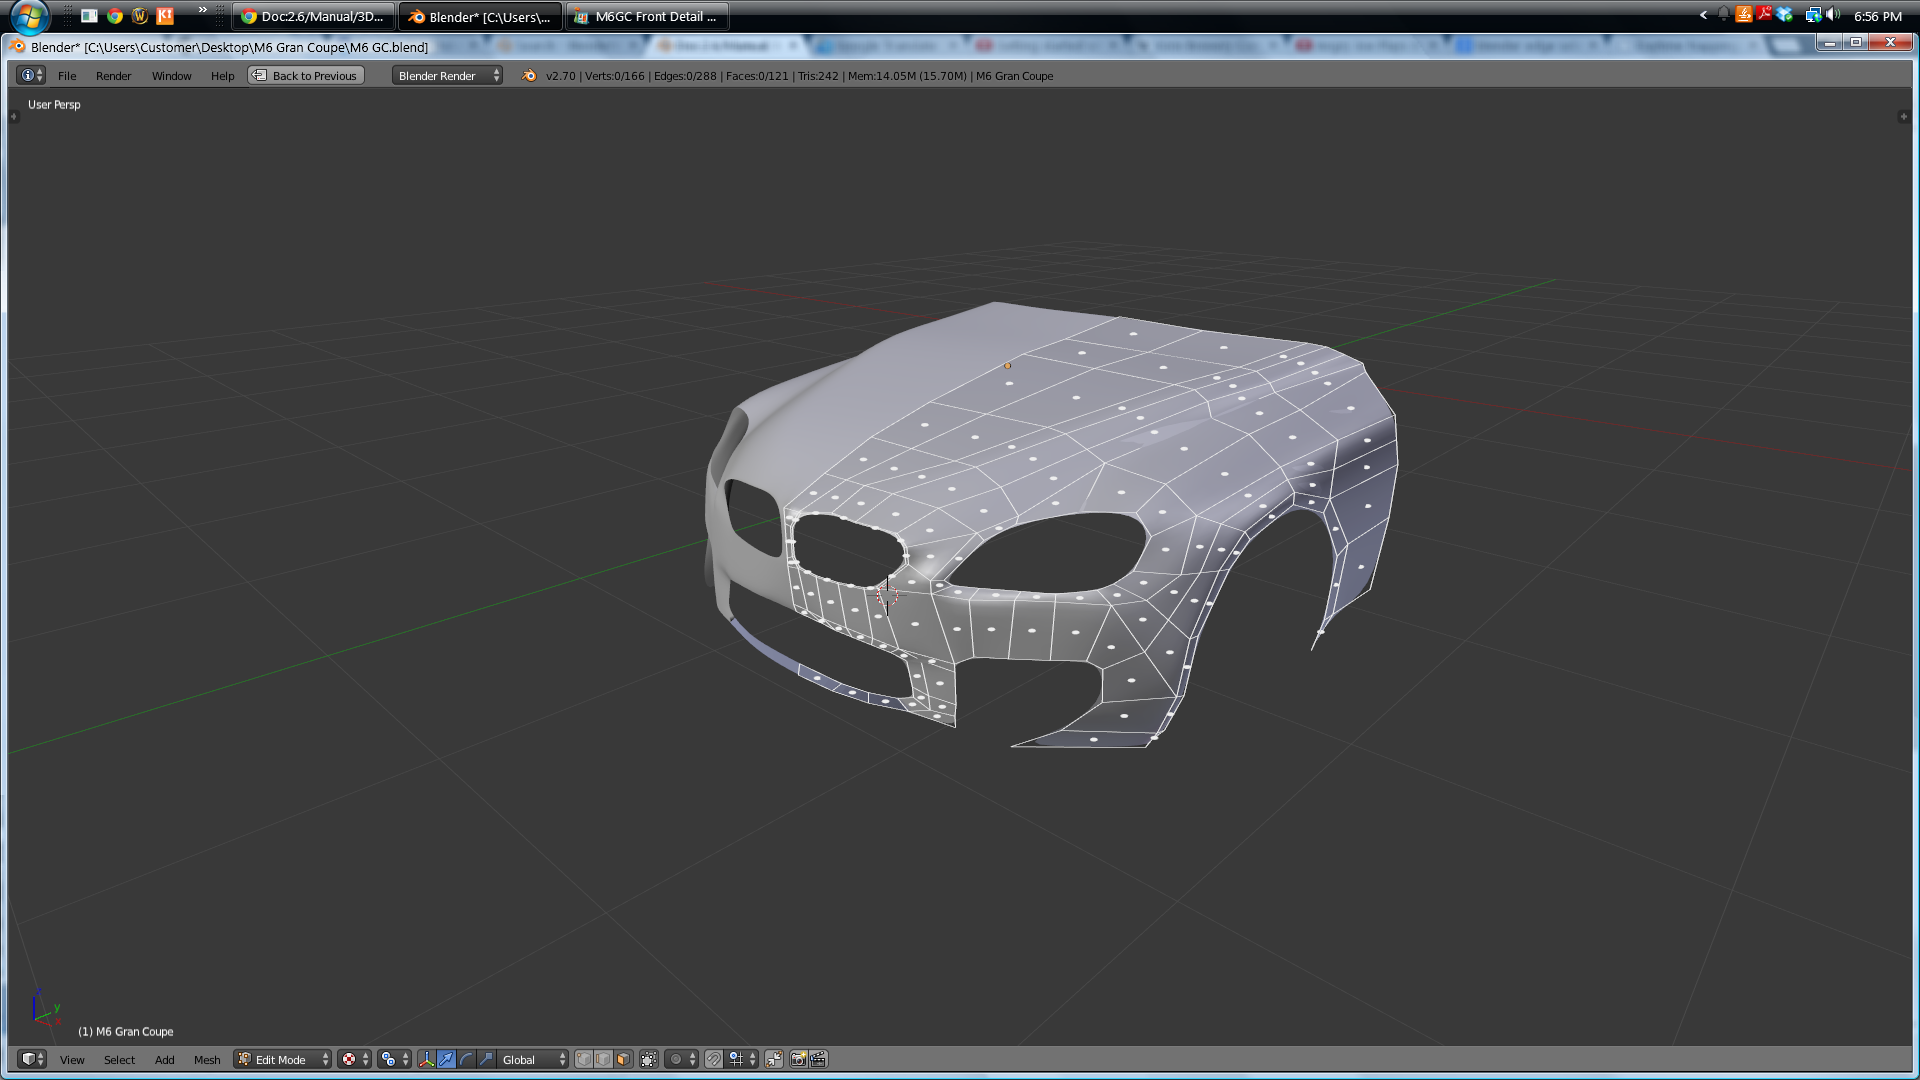Click the object origin dot on hood
The height and width of the screenshot is (1080, 1920).
(x=1007, y=366)
